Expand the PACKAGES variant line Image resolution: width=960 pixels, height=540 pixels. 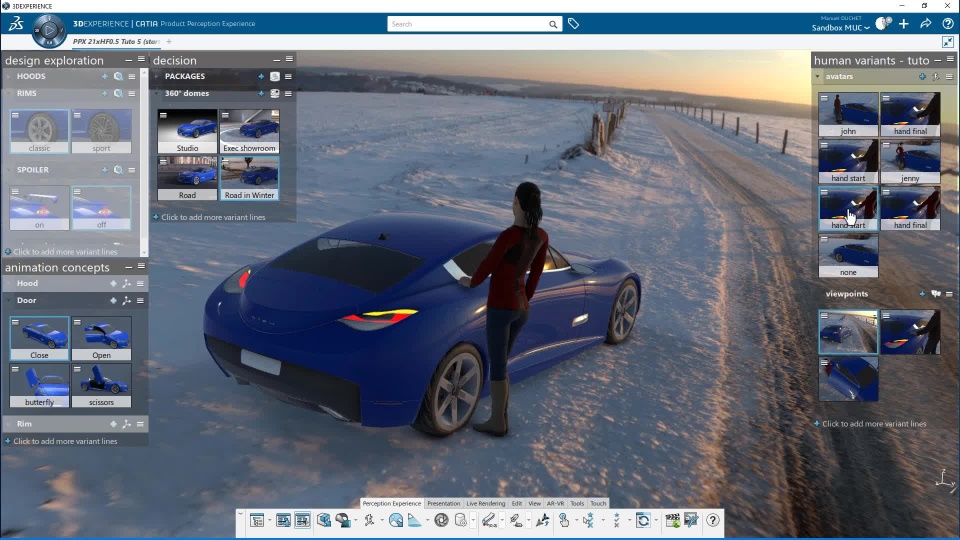(x=157, y=77)
